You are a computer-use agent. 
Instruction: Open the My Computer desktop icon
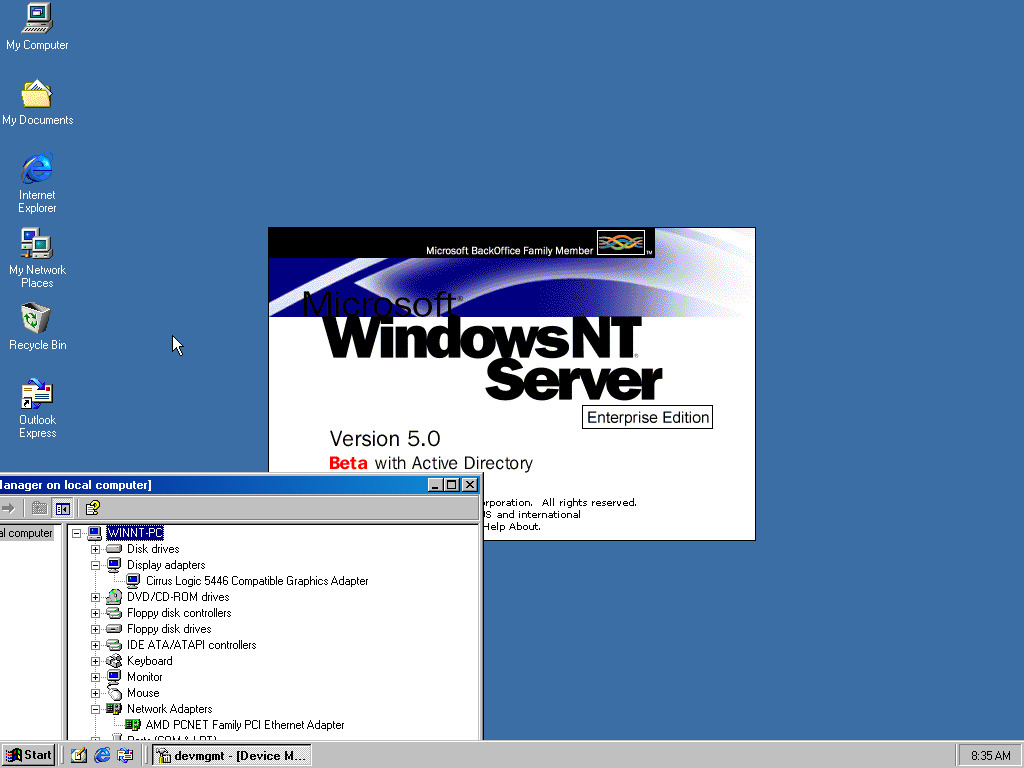tap(37, 26)
